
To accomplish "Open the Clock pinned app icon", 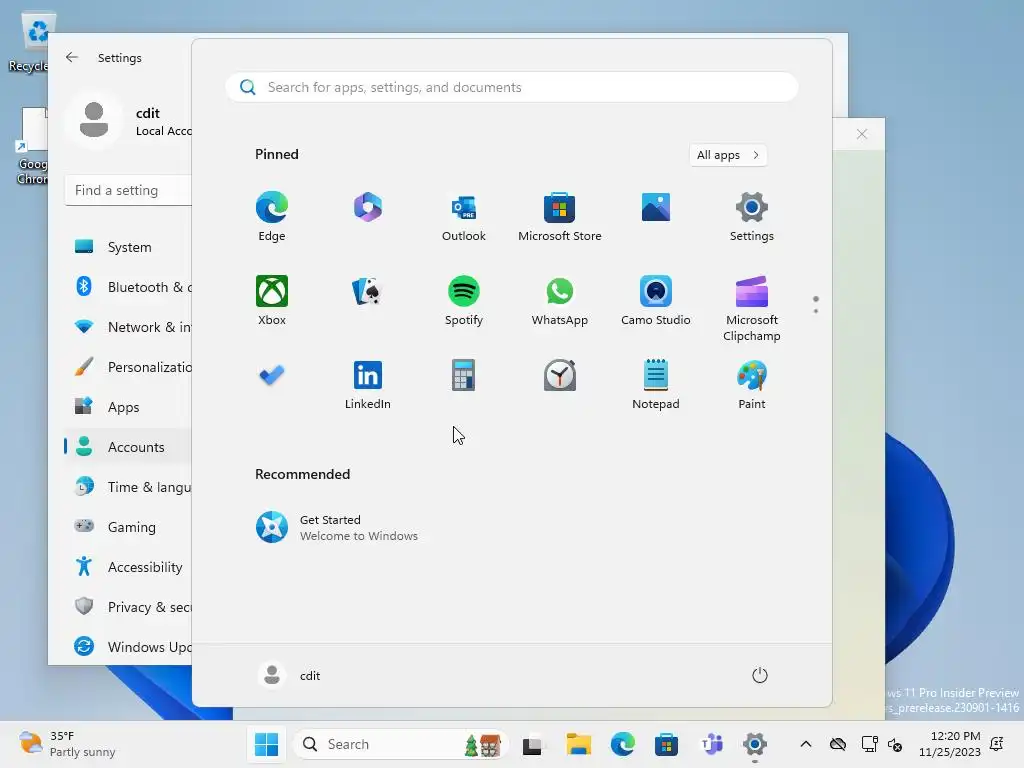I will 560,375.
